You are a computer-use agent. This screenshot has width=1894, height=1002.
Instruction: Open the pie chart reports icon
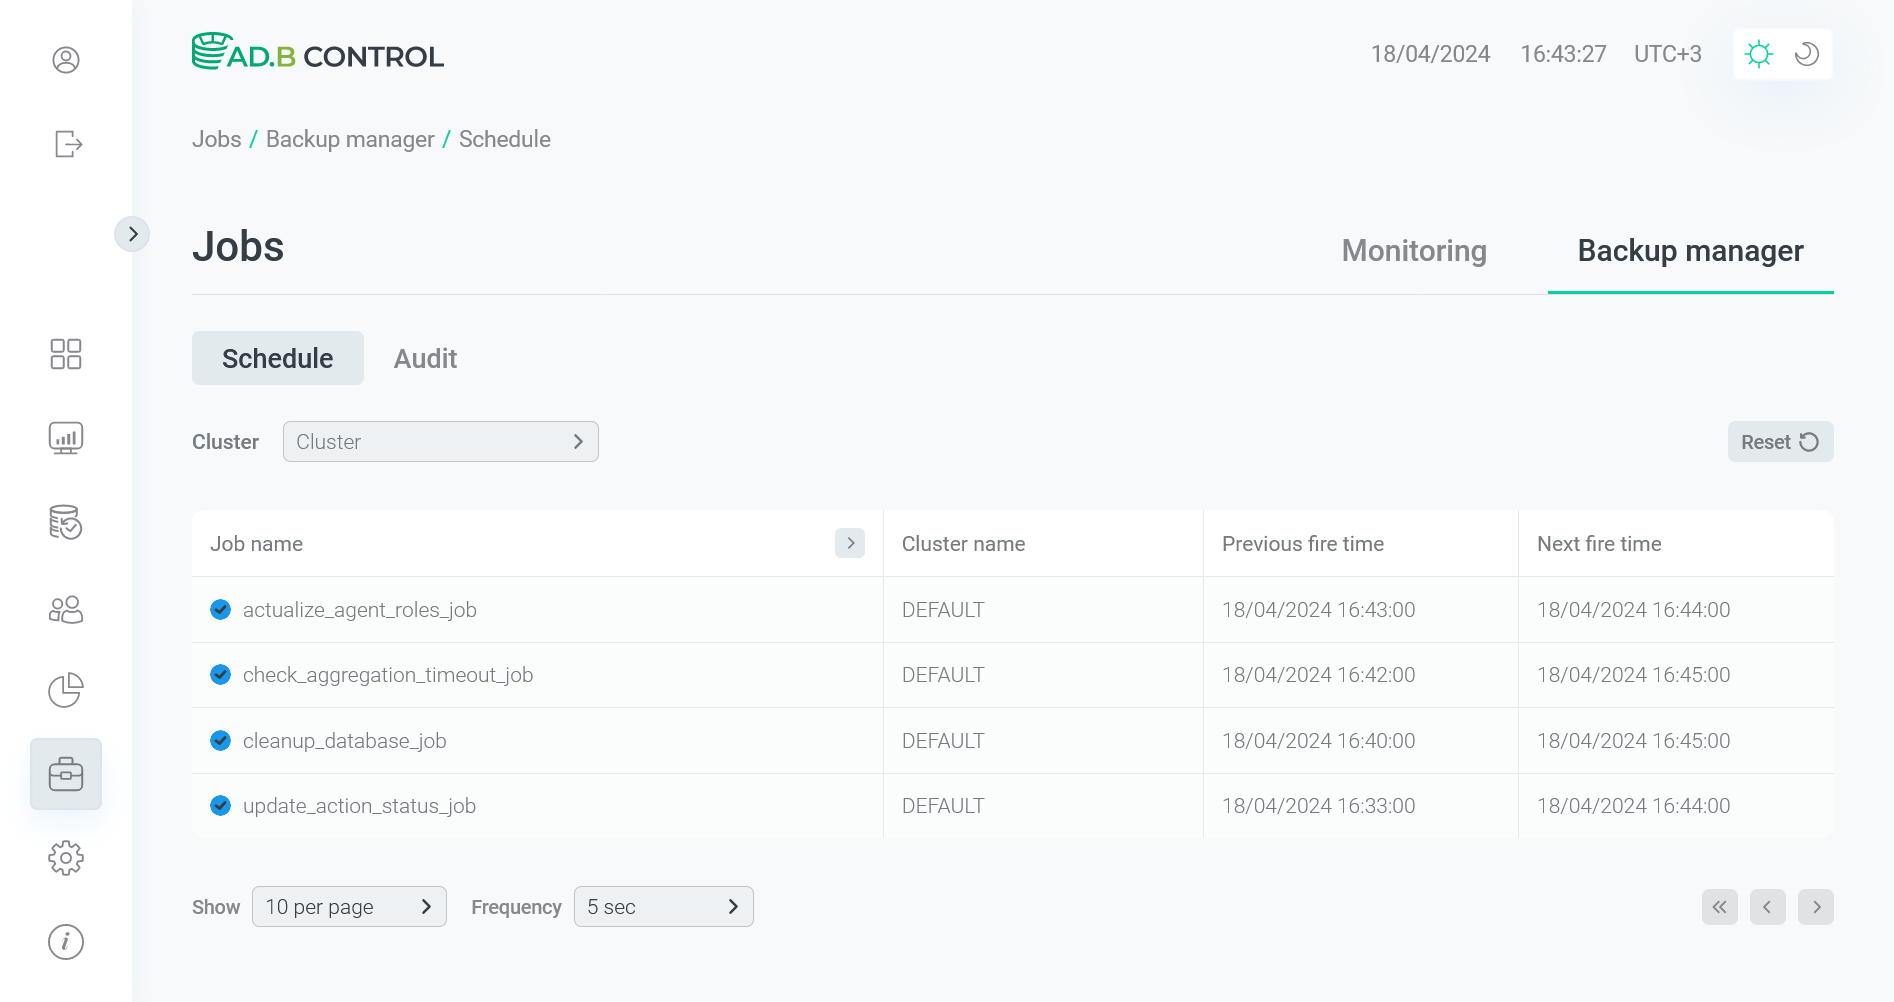point(66,690)
